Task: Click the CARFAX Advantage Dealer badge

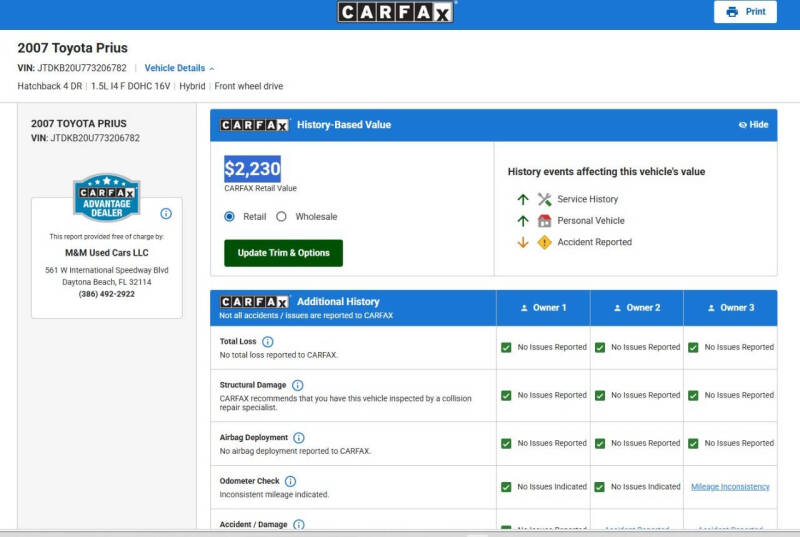Action: (107, 197)
